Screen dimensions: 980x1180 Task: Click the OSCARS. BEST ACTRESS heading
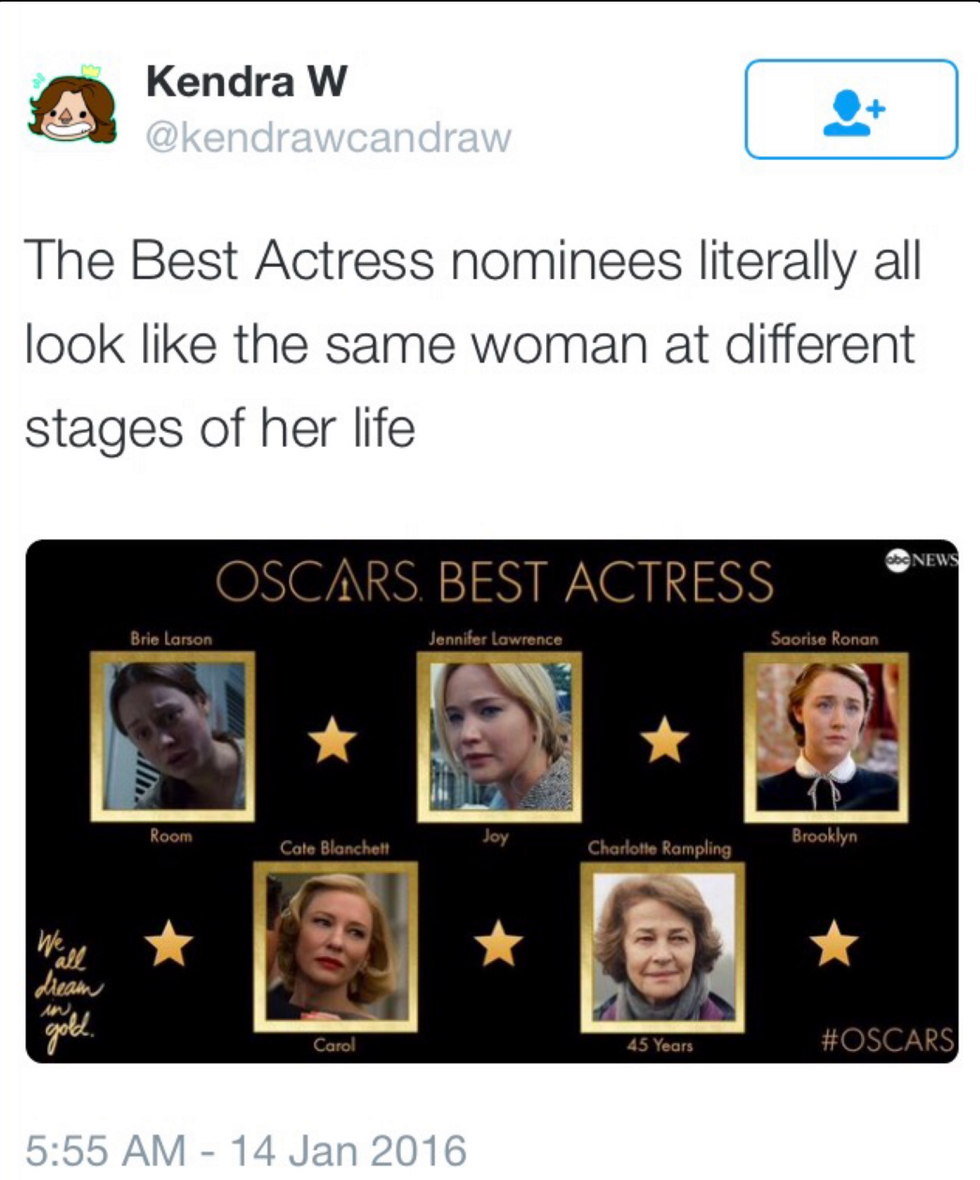tap(494, 582)
